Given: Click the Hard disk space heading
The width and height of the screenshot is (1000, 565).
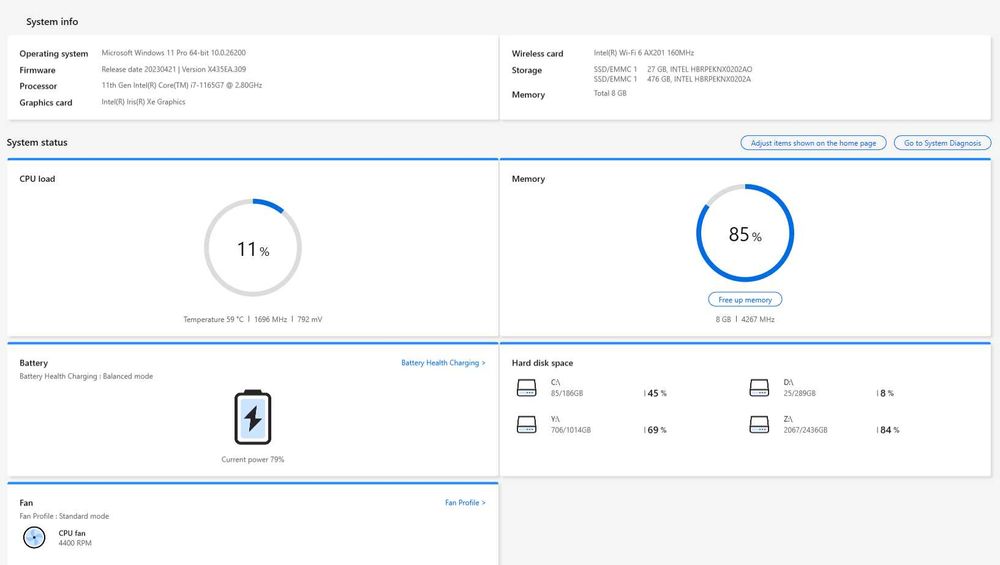Looking at the screenshot, I should (x=542, y=363).
